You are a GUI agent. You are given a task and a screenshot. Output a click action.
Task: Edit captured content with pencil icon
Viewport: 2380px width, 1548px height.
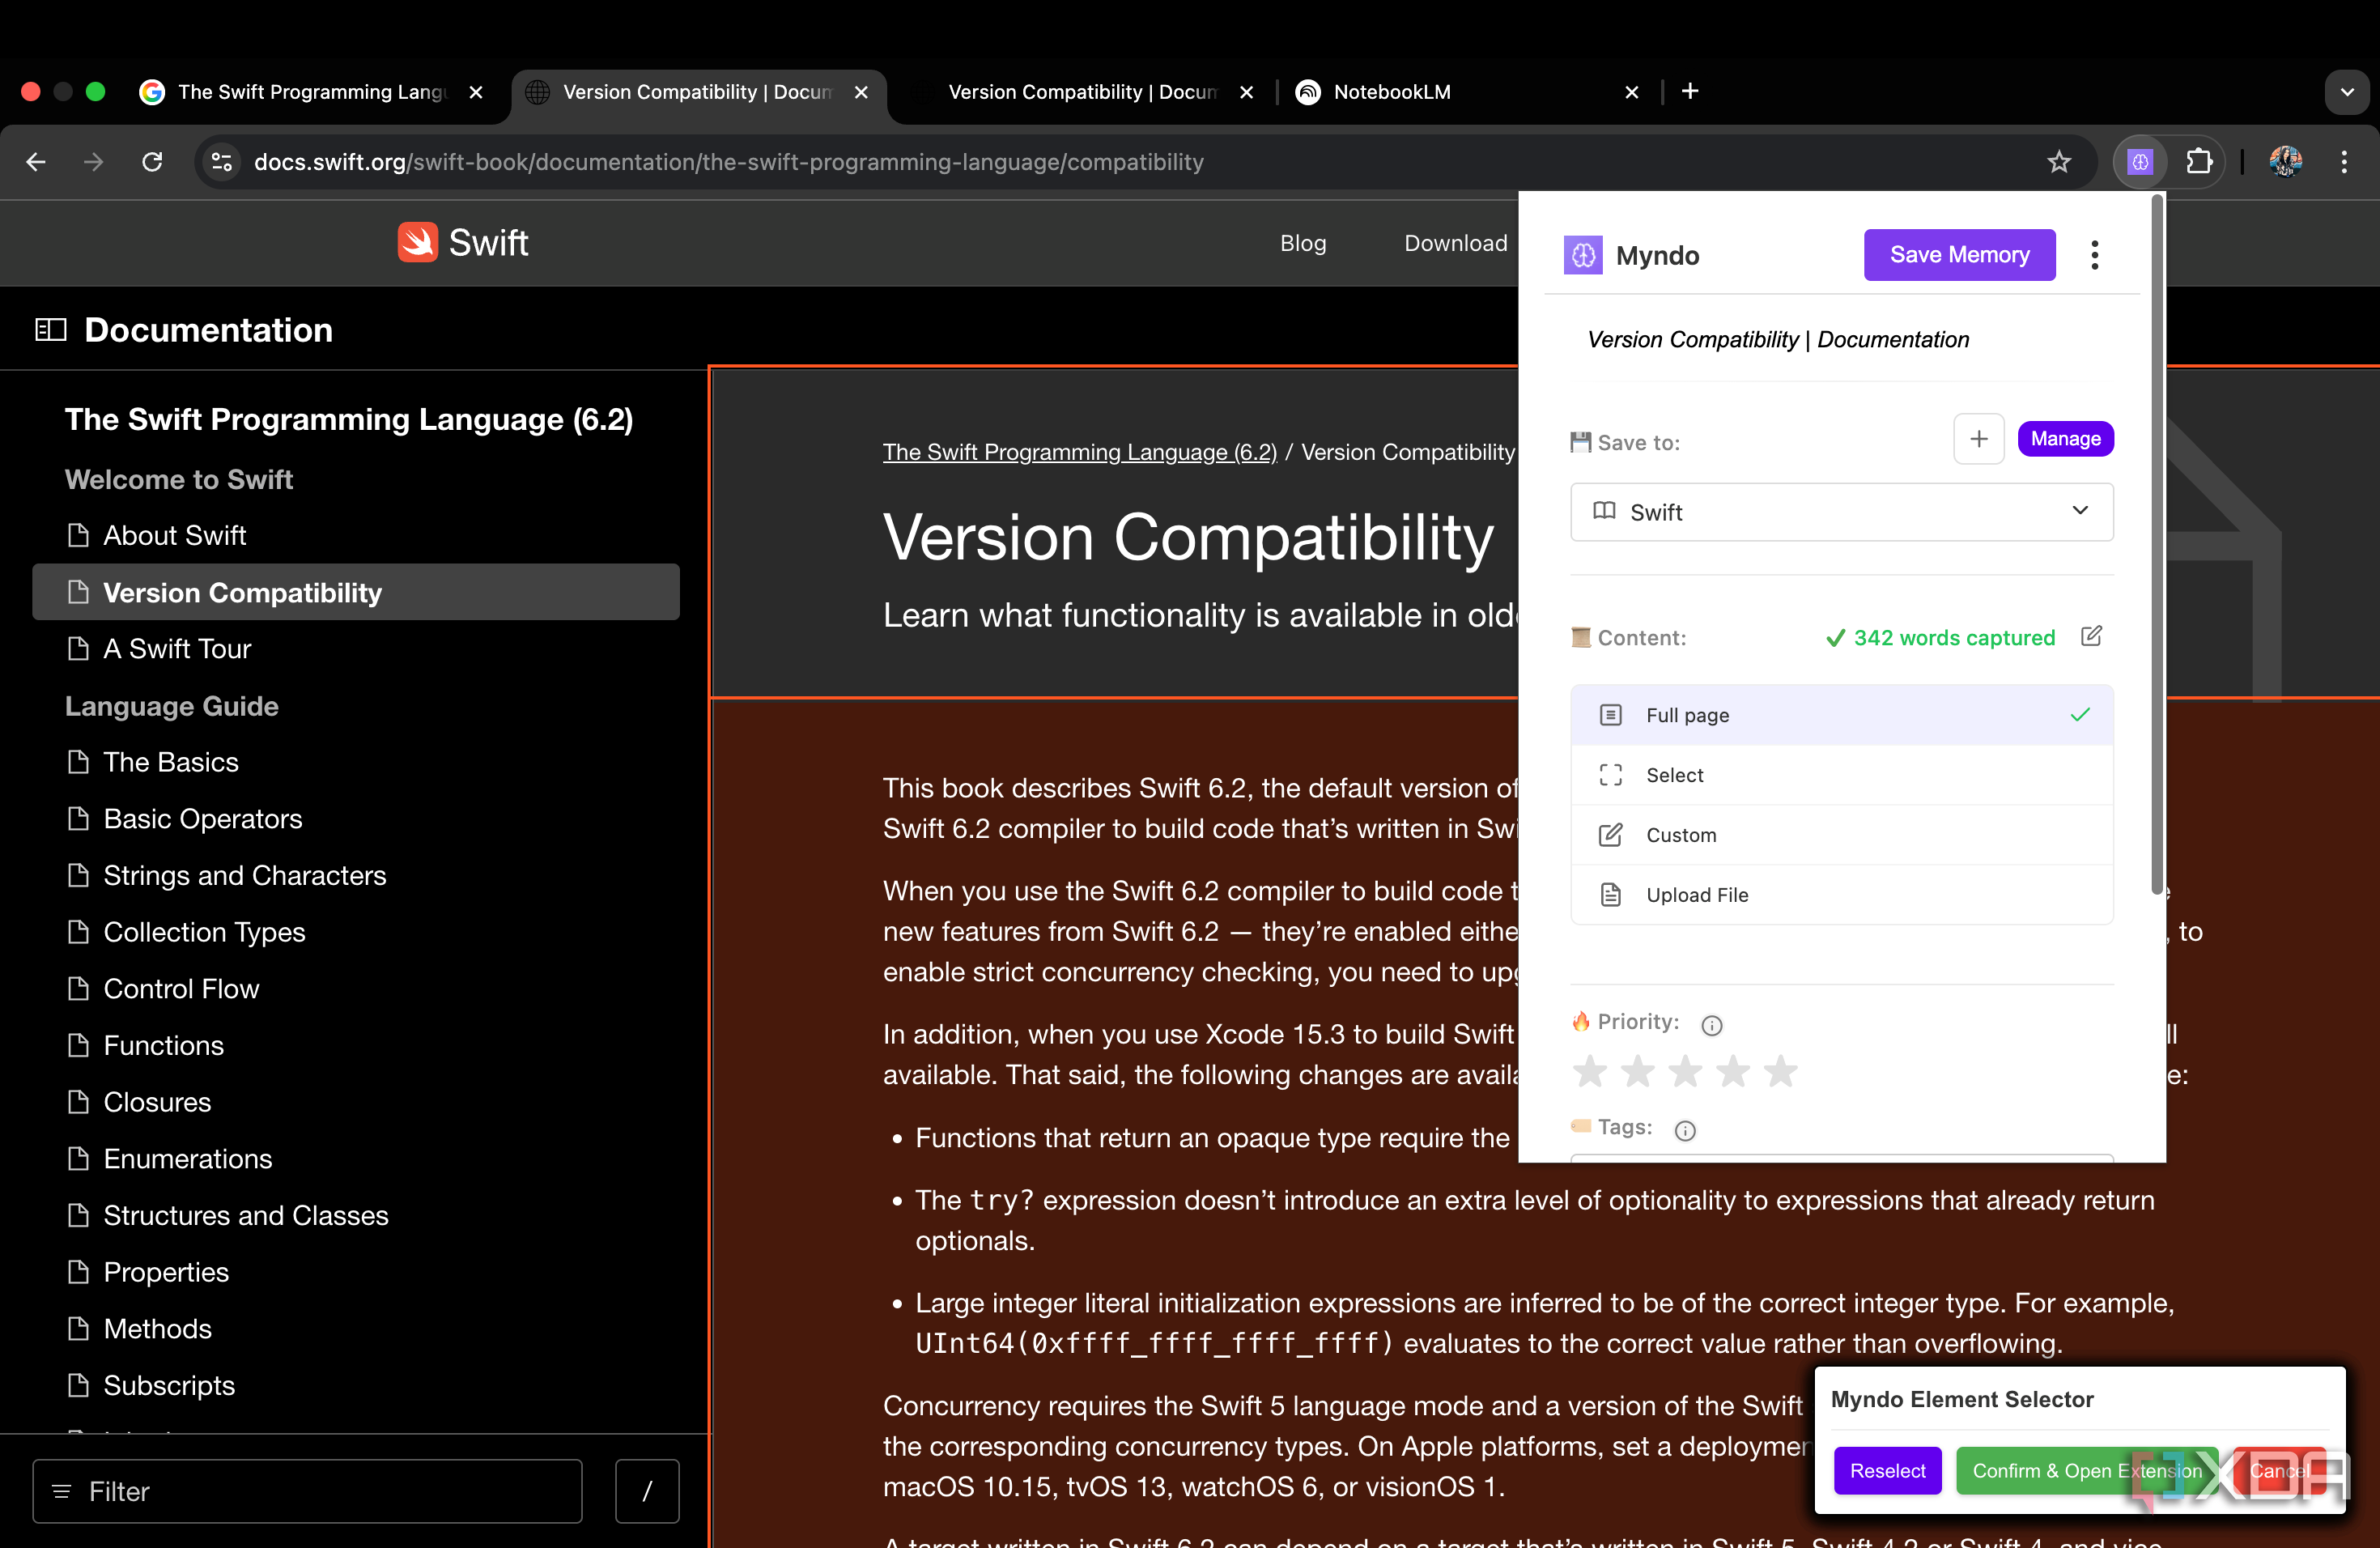click(2091, 637)
